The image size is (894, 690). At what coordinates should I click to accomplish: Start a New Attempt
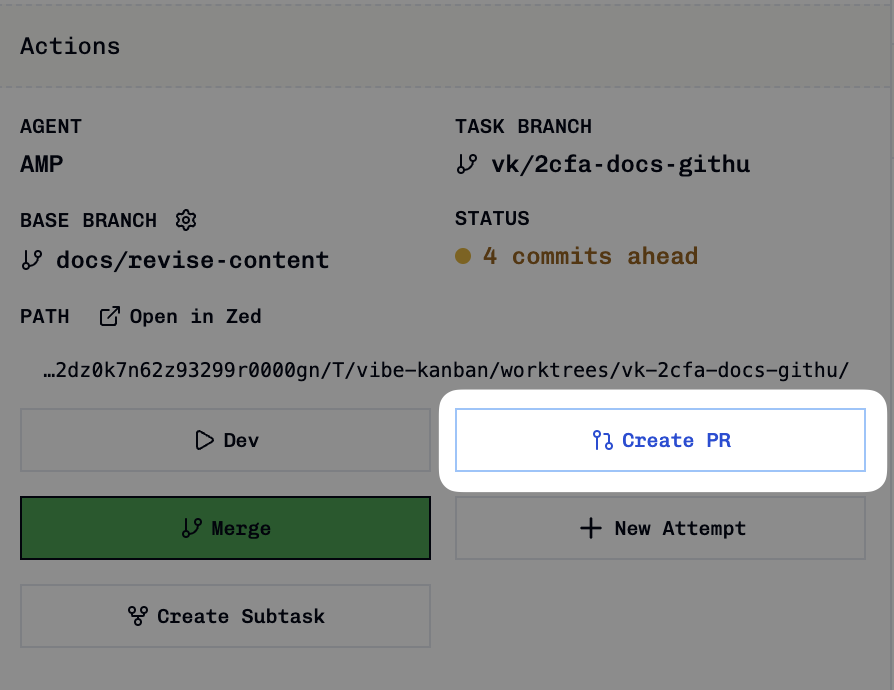660,528
